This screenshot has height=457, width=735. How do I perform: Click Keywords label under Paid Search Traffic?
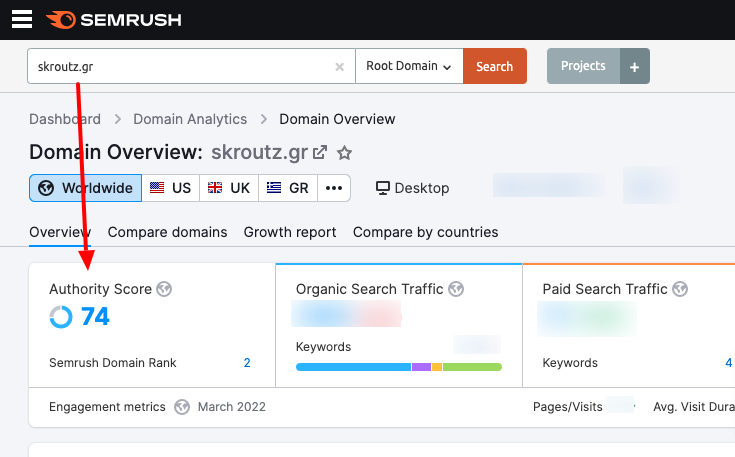click(x=570, y=363)
